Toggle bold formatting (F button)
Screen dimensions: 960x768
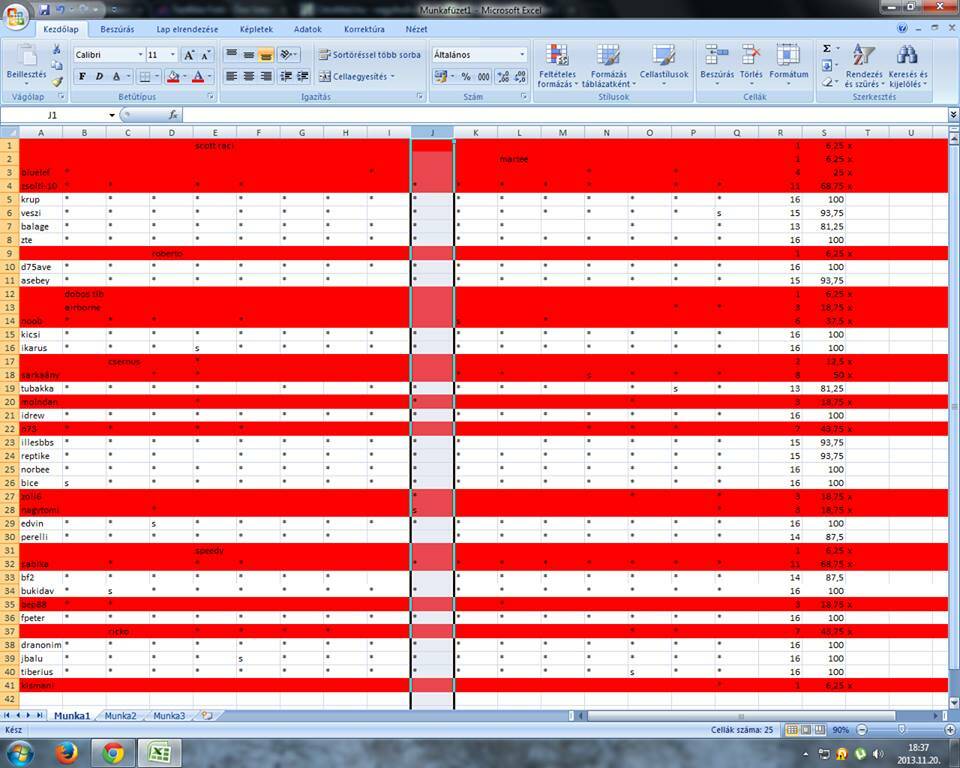coord(83,77)
